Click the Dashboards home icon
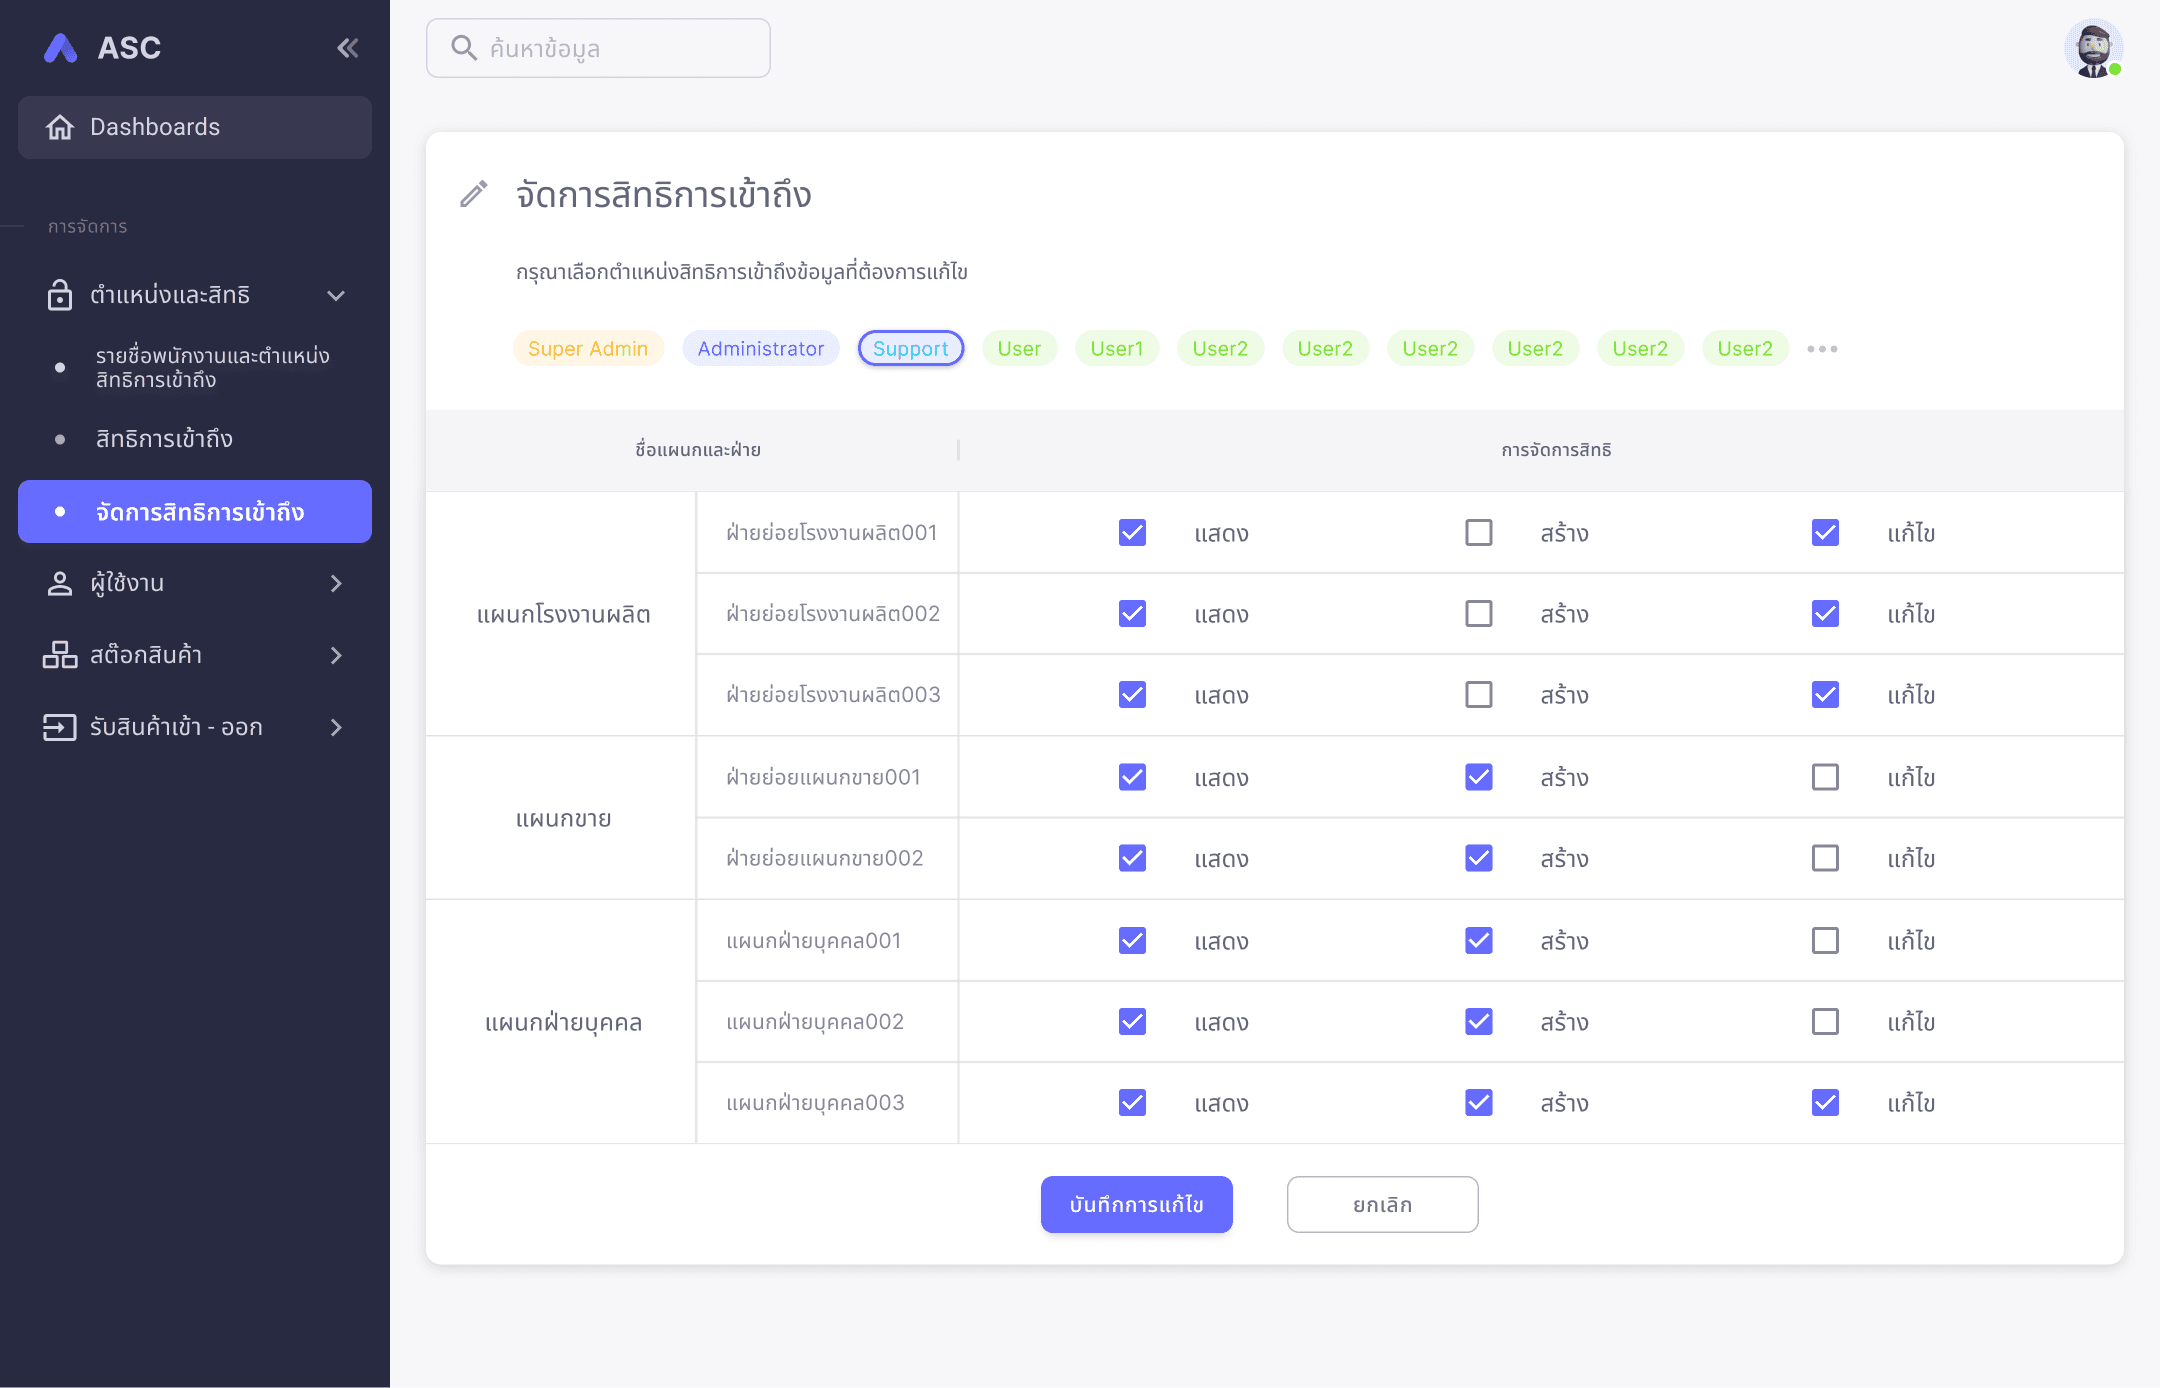 click(x=60, y=127)
